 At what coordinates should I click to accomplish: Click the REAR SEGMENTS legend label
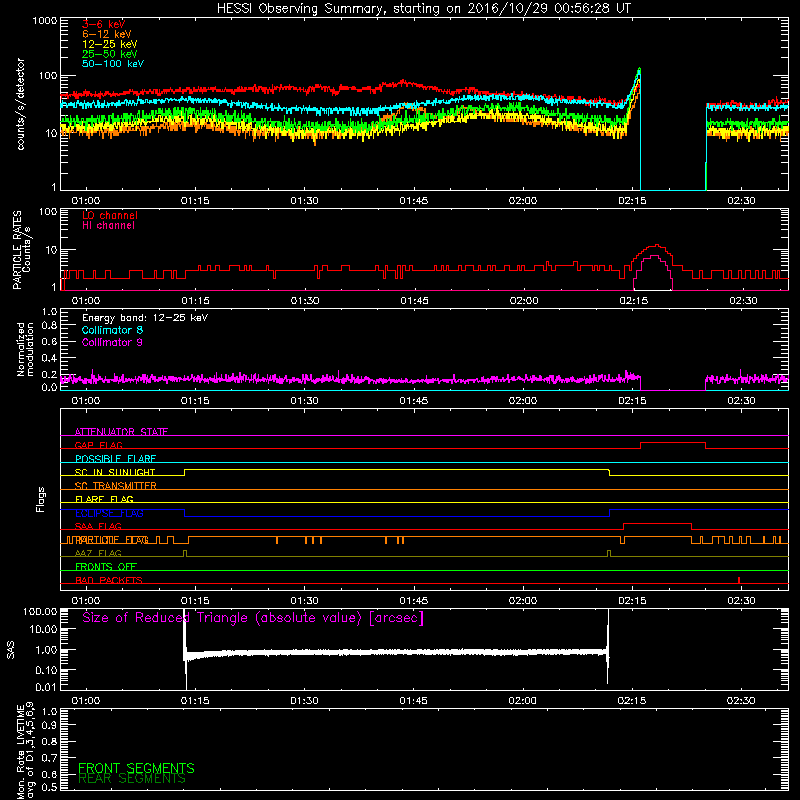pos(132,779)
